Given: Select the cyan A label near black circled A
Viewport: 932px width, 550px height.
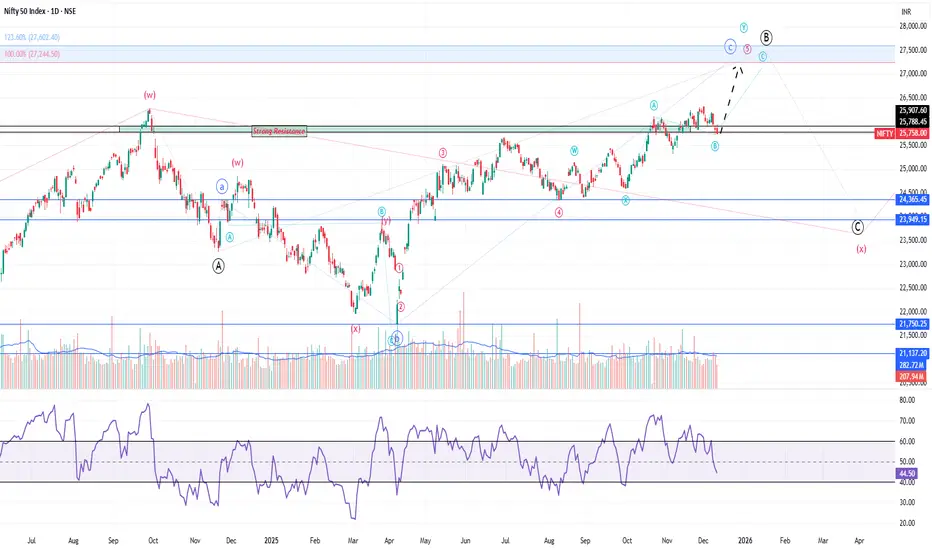Looking at the screenshot, I should click(229, 237).
